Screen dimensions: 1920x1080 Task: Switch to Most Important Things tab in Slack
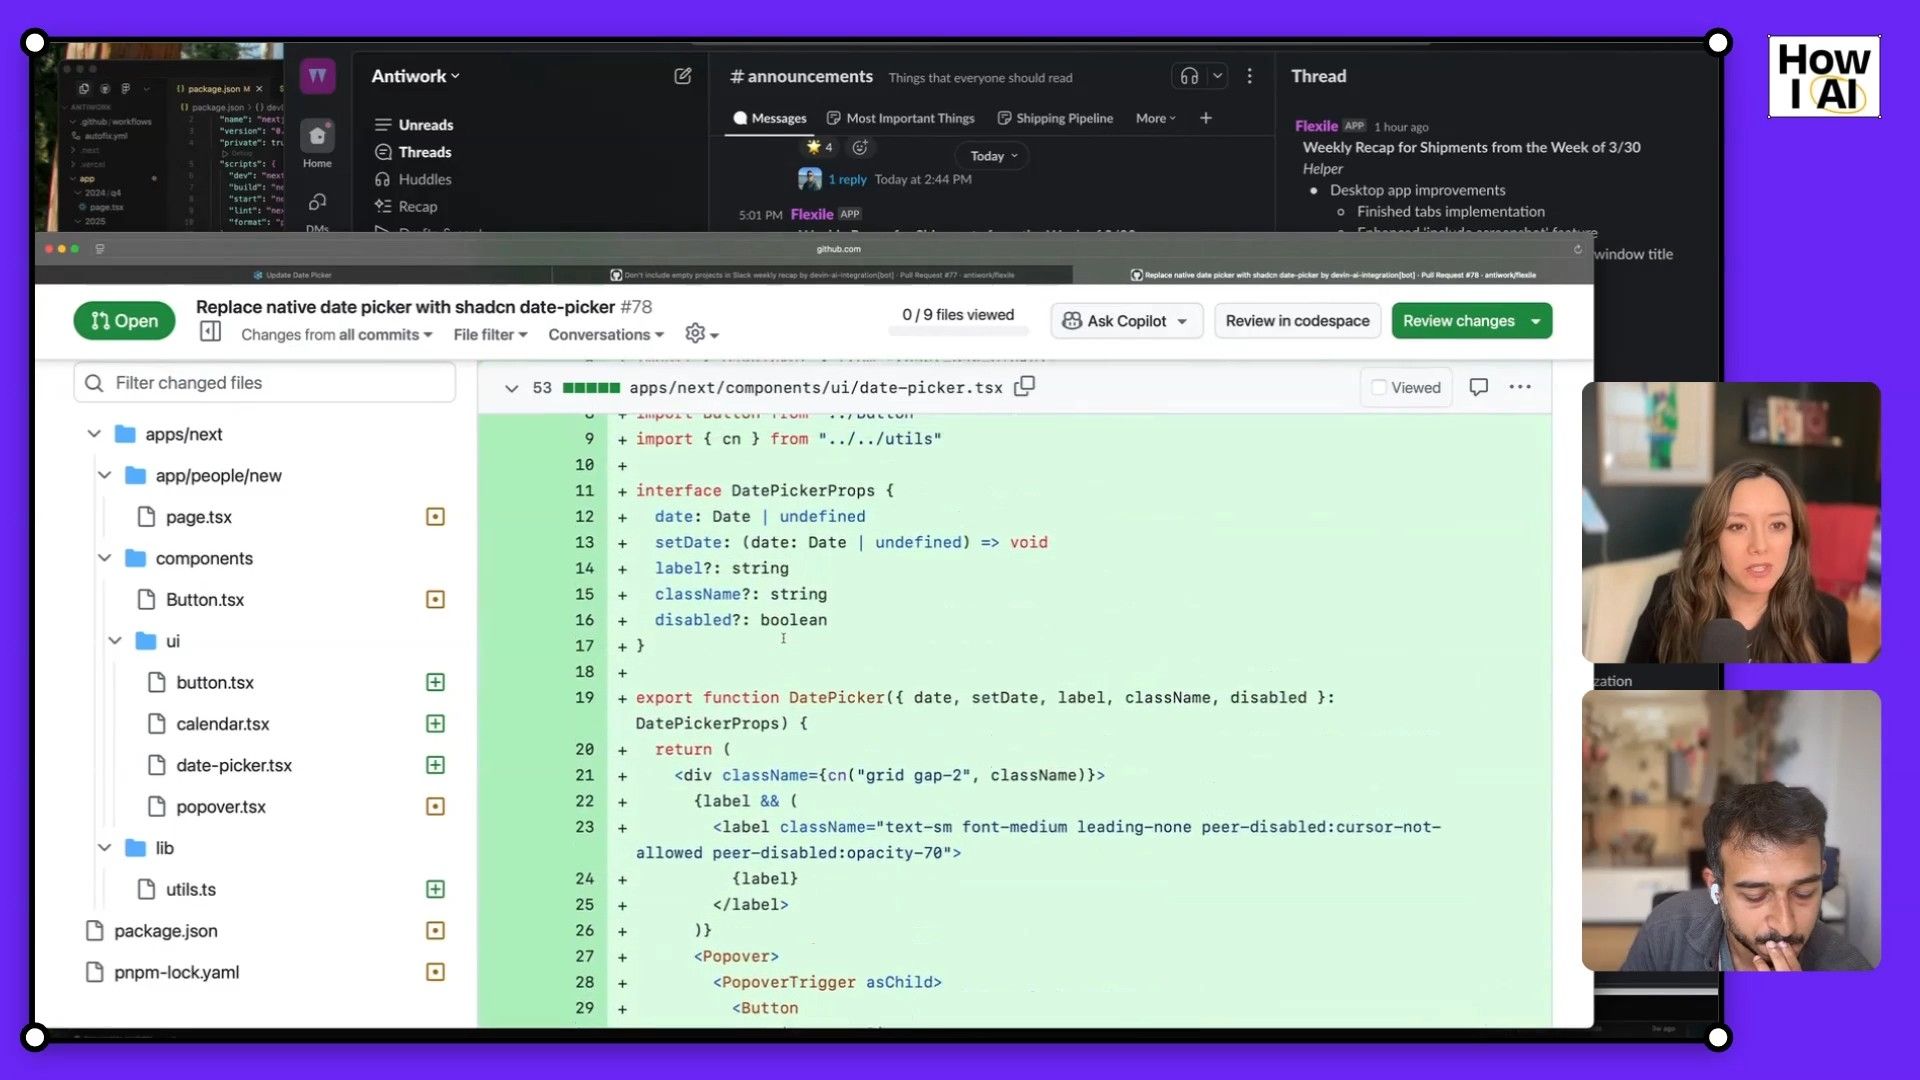point(901,118)
